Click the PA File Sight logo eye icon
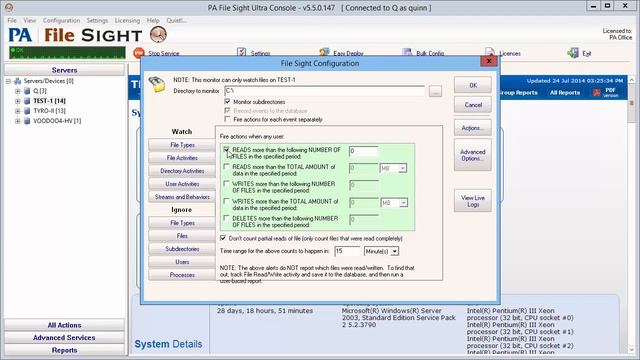 [158, 34]
